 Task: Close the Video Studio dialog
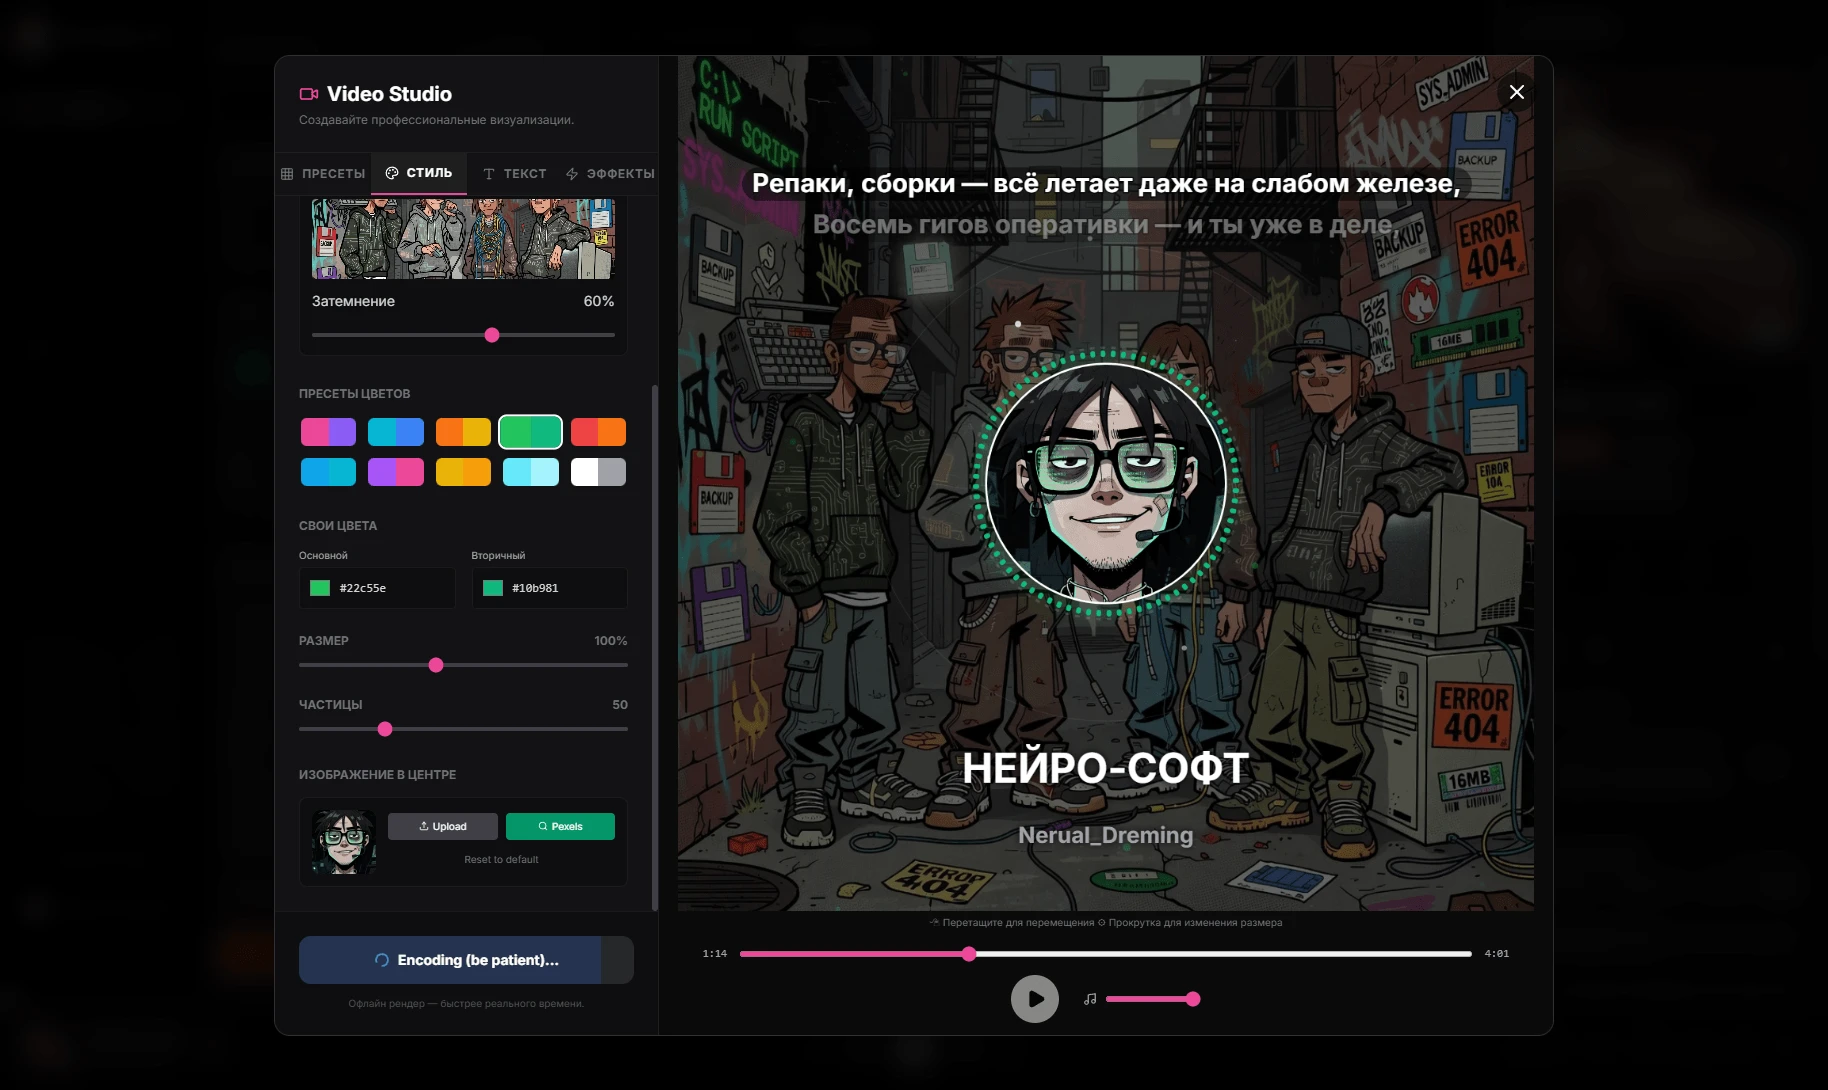pyautogui.click(x=1516, y=92)
